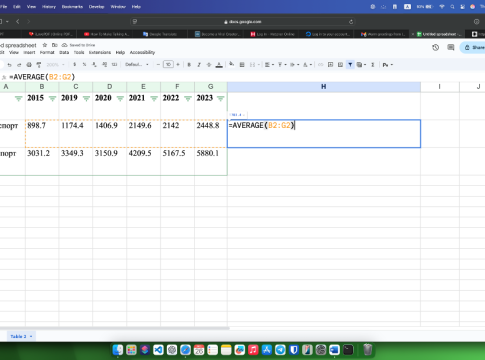Star the spreadsheet
This screenshot has height=360, width=485.
coord(44,45)
